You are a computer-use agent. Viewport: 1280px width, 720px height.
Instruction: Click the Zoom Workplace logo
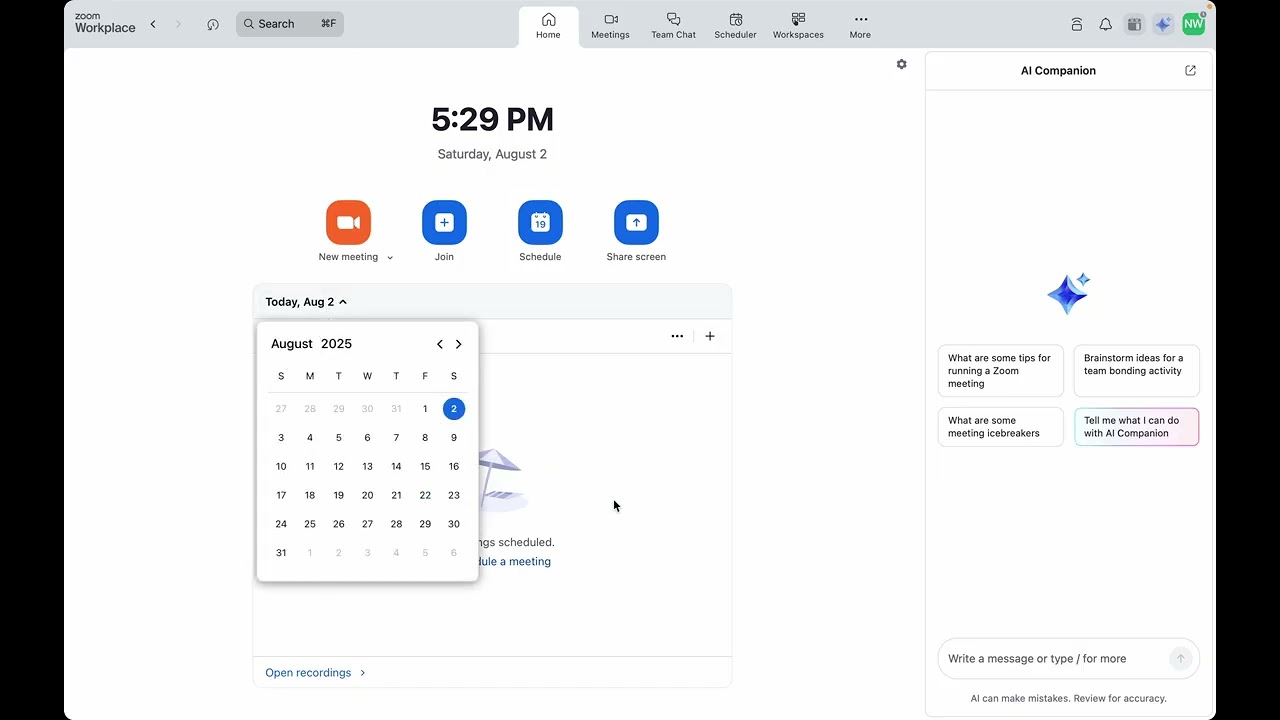pos(105,24)
